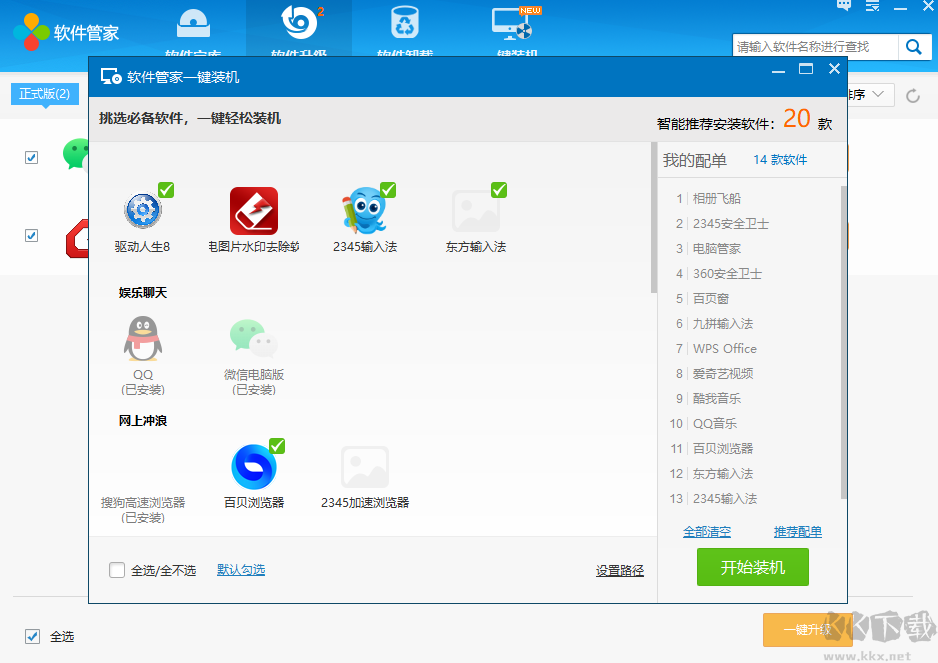Open the one-key install monitor icon
This screenshot has width=938, height=663.
coord(512,24)
